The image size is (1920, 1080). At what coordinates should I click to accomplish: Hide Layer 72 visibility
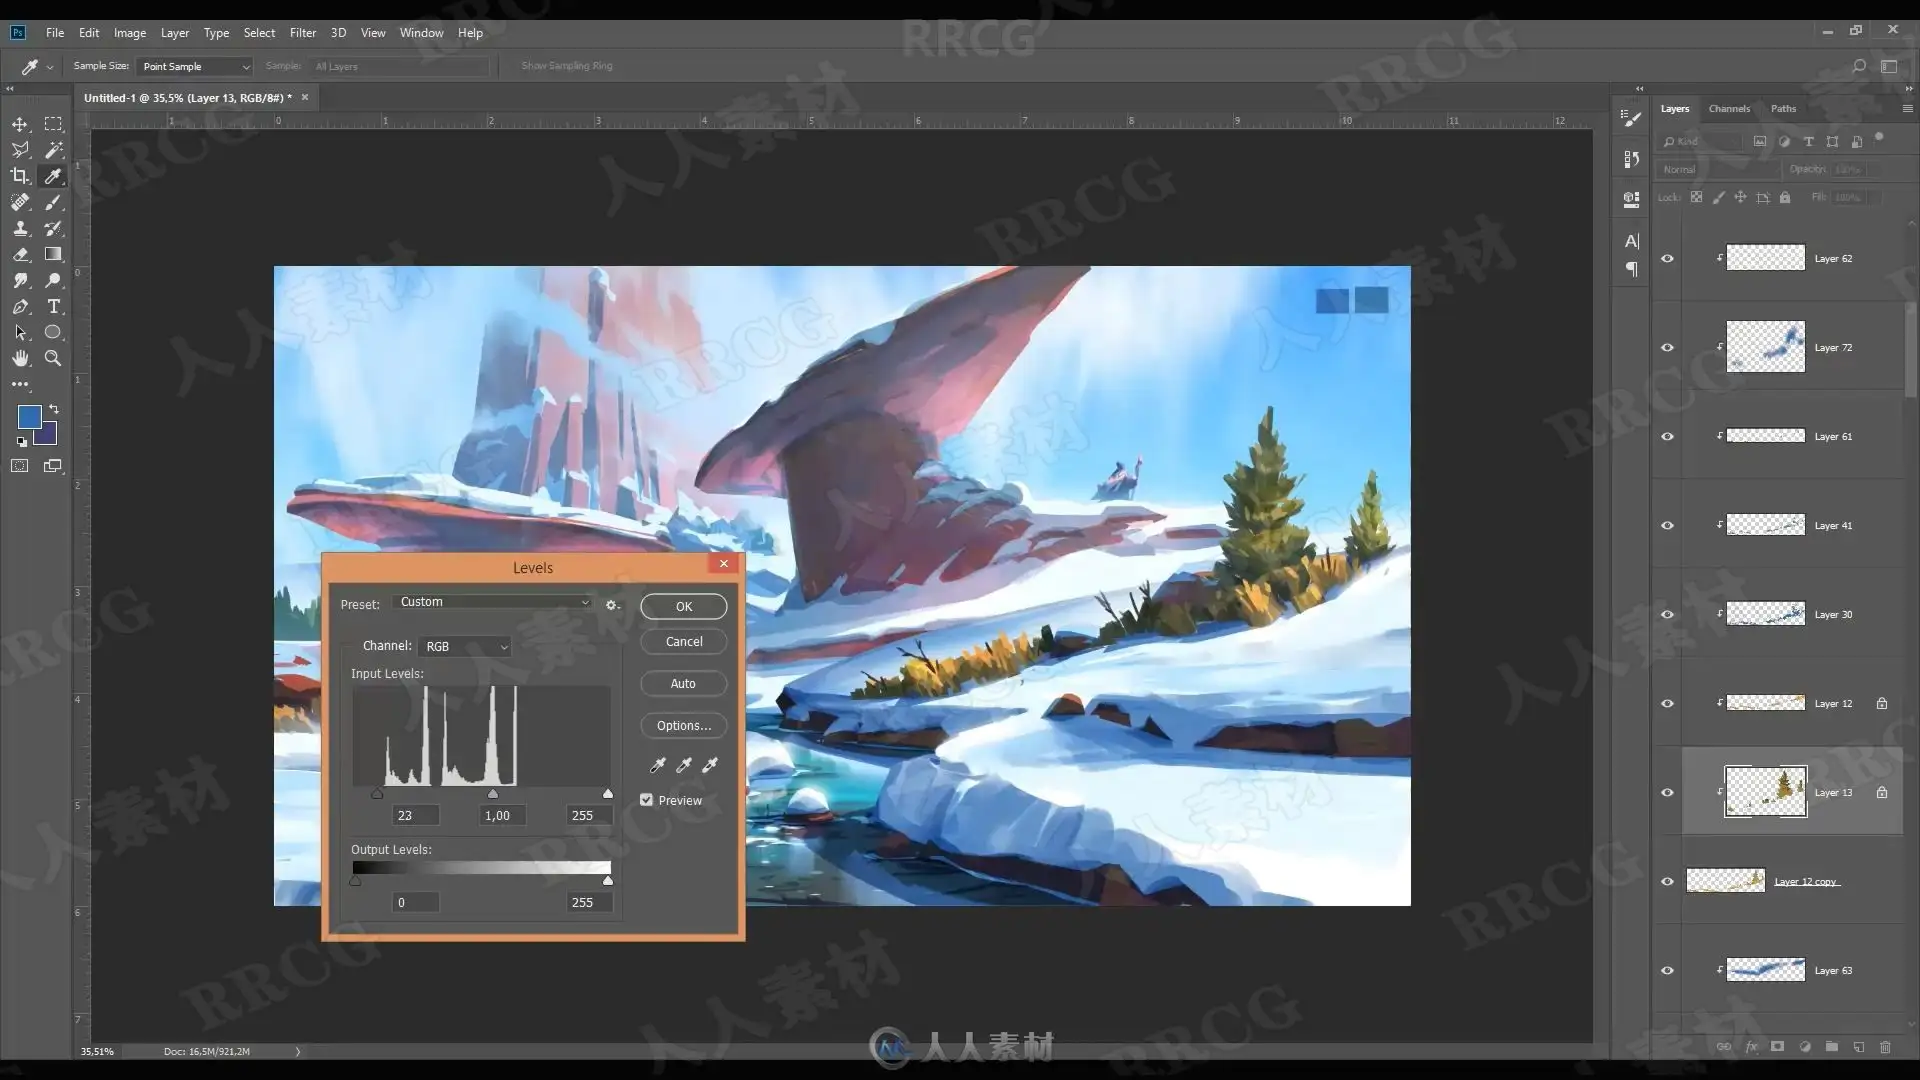(x=1667, y=347)
